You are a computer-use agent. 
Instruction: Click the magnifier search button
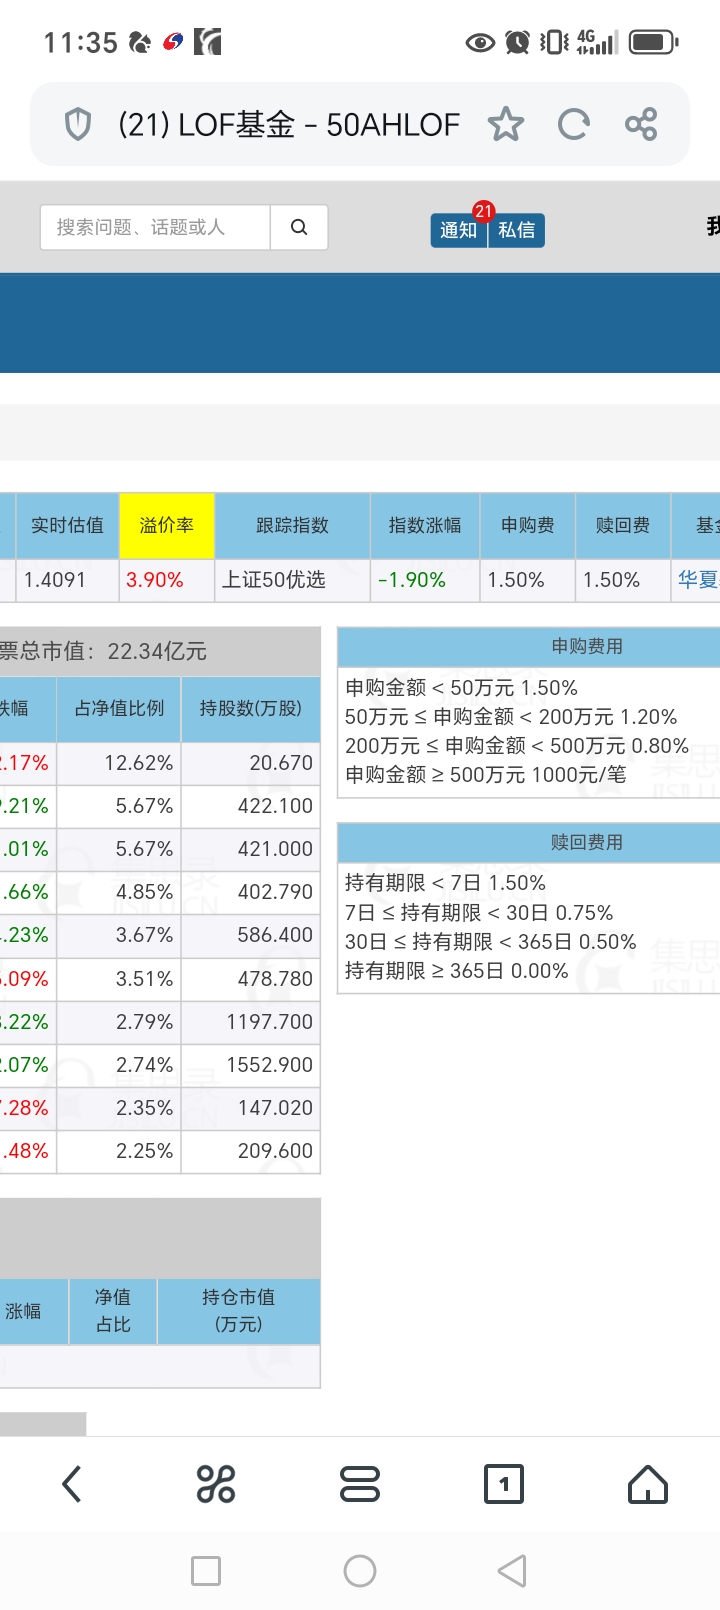pyautogui.click(x=299, y=228)
